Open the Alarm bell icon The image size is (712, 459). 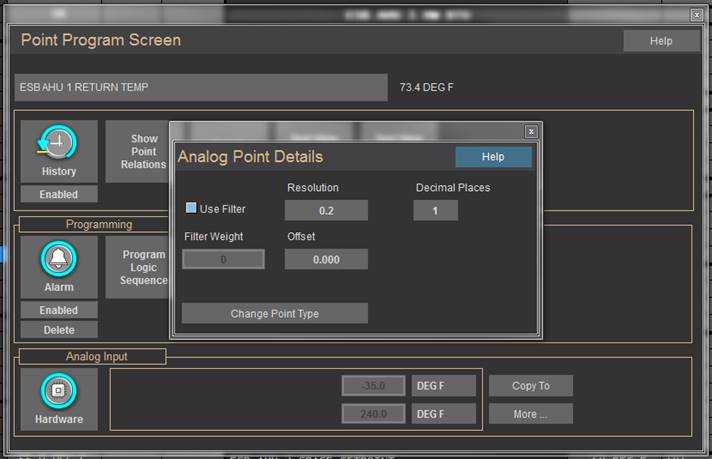coord(59,259)
